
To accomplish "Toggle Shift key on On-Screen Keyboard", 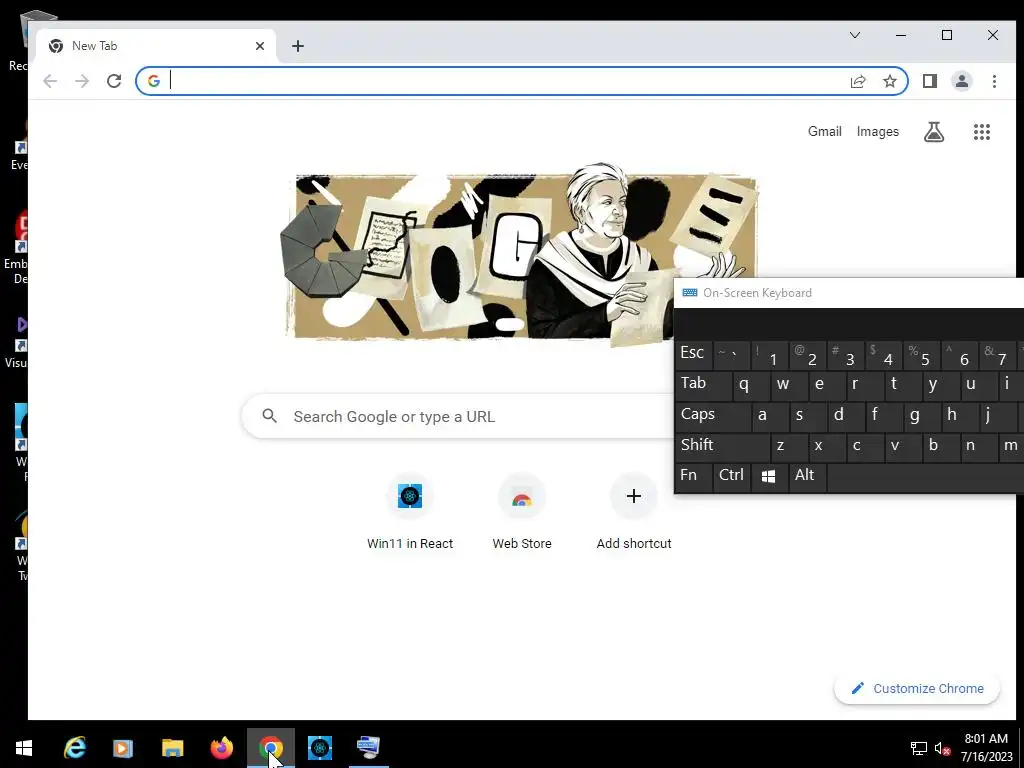I will click(722, 446).
